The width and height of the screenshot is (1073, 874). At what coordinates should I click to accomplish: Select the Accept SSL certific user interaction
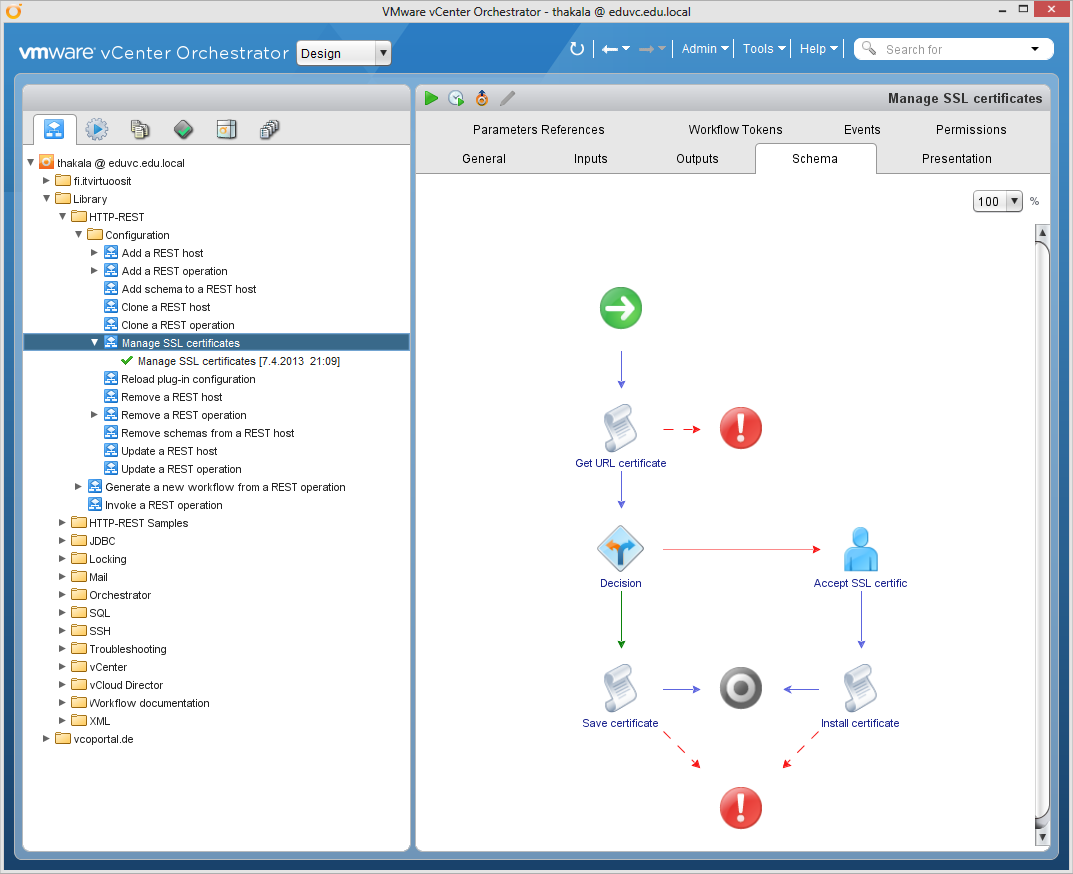(860, 549)
